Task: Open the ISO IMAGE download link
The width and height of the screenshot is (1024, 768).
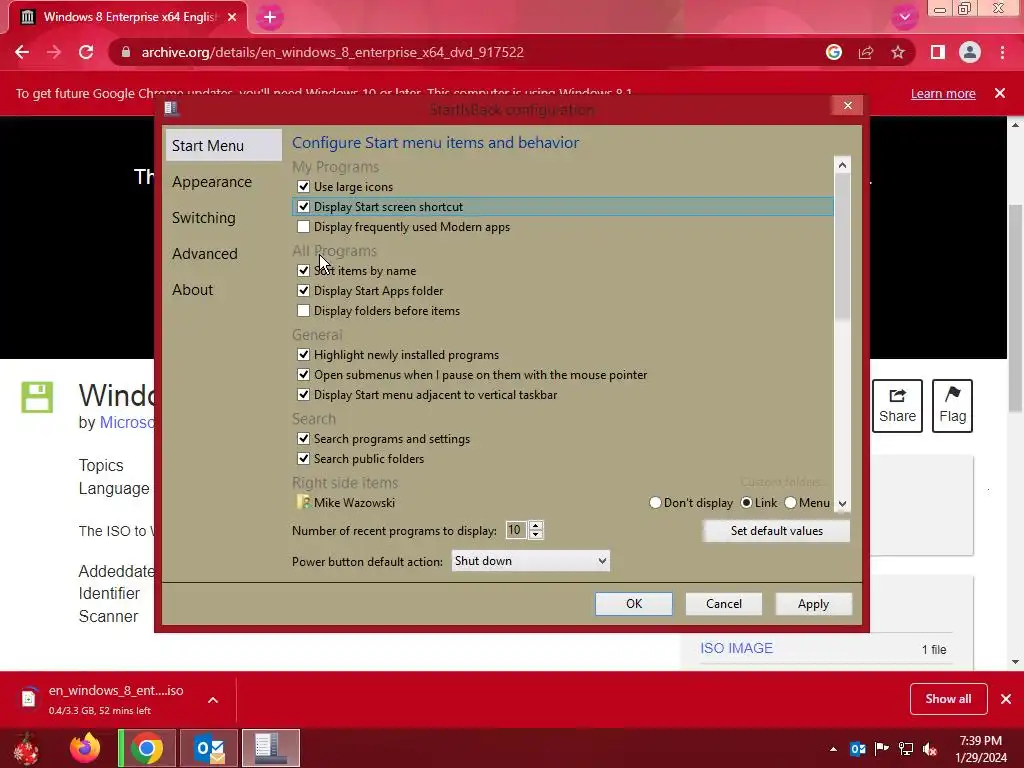Action: 736,648
